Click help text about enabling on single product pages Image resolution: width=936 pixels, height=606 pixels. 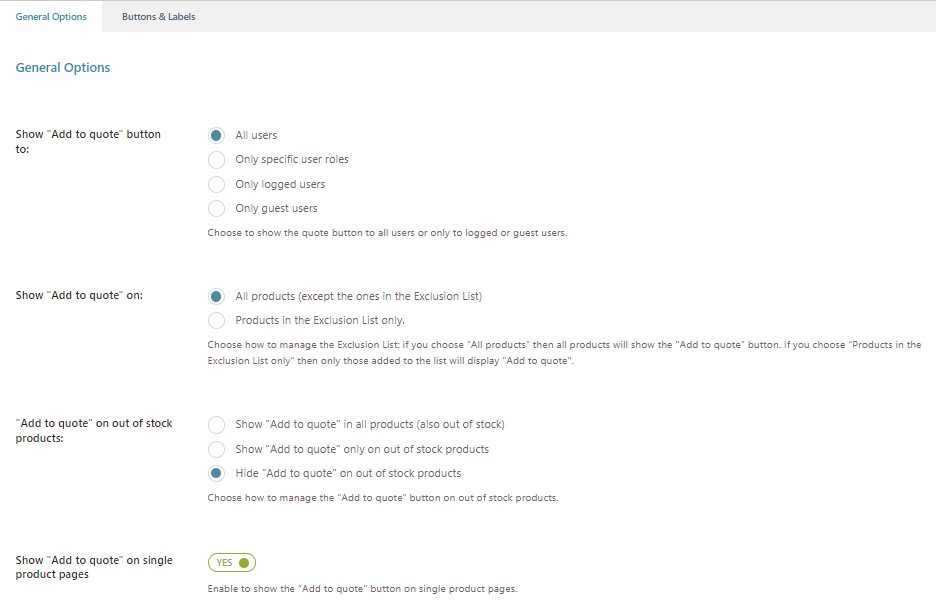click(362, 589)
